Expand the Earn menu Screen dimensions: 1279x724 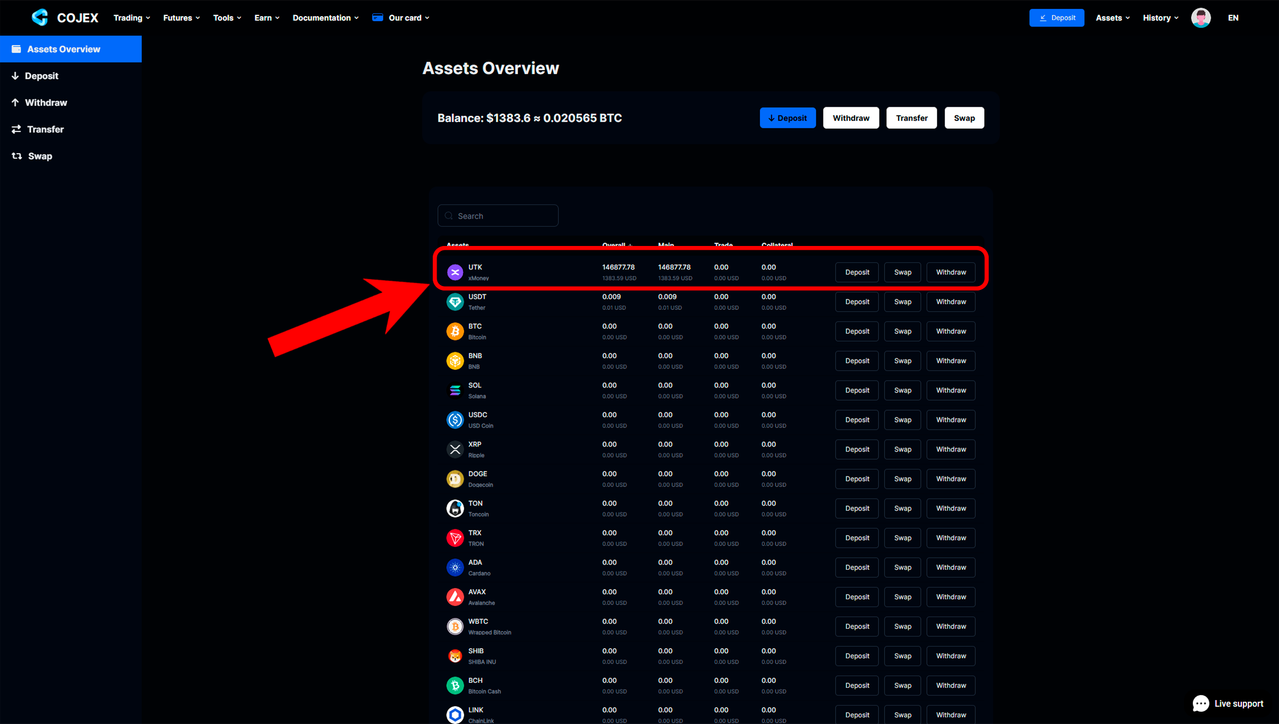pos(267,18)
